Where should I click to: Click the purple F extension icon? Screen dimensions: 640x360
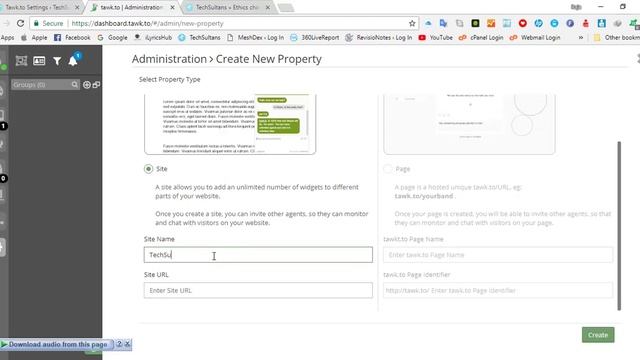[x=570, y=23]
